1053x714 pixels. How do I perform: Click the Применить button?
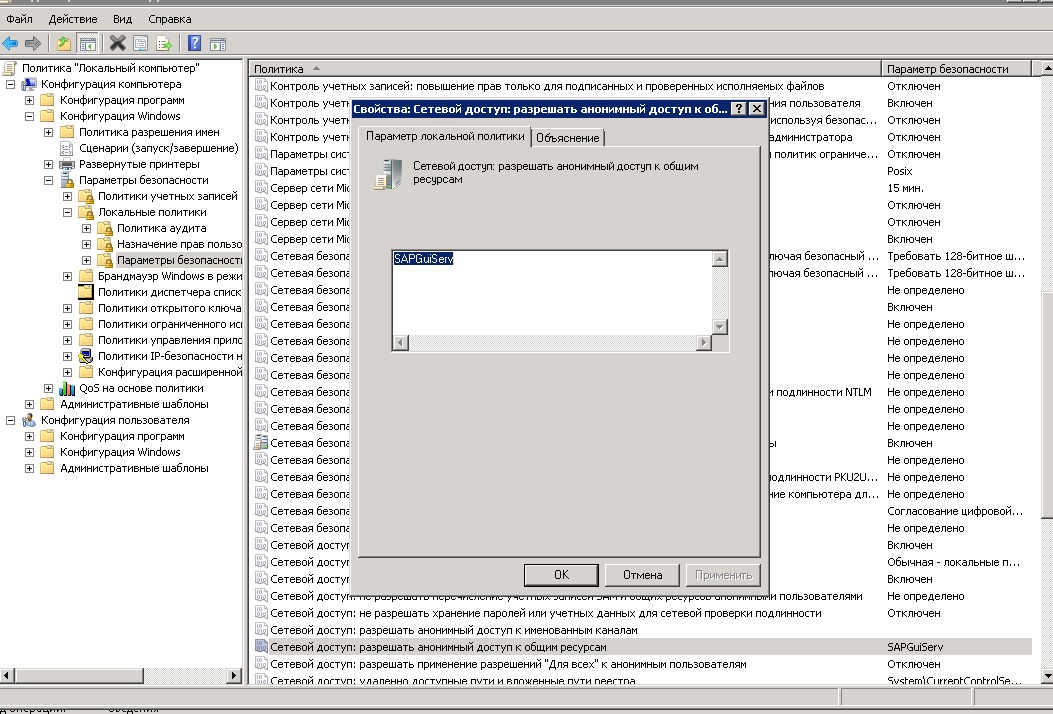click(723, 575)
